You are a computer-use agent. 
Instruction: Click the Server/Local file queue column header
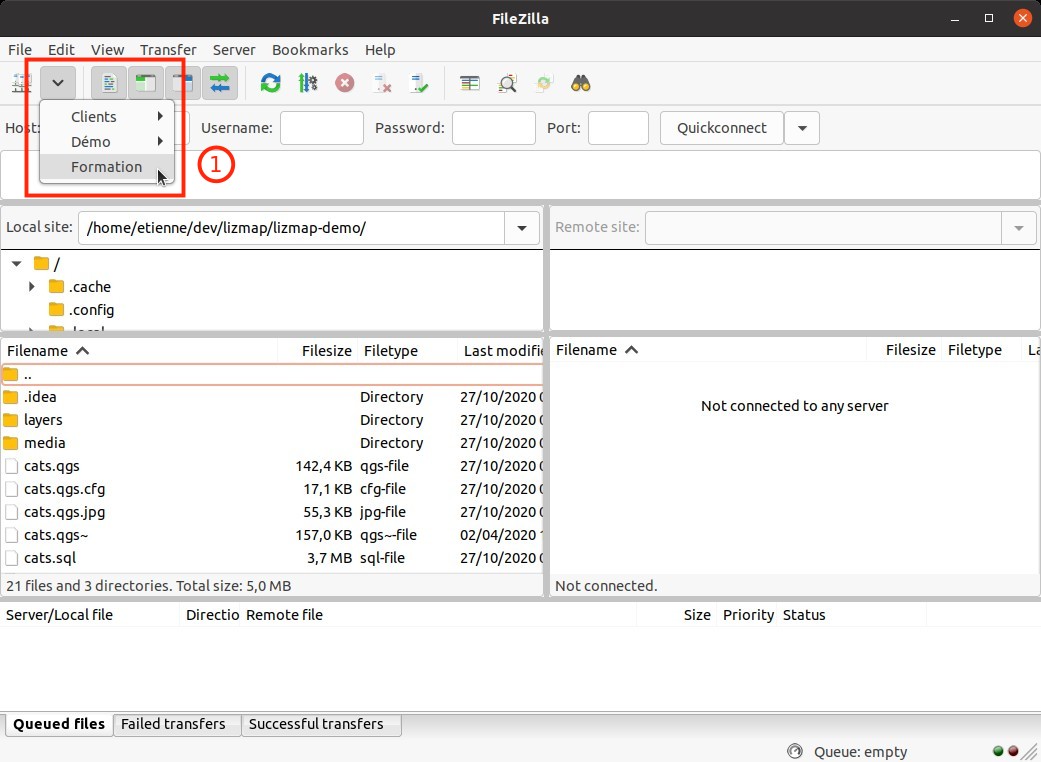coord(90,615)
